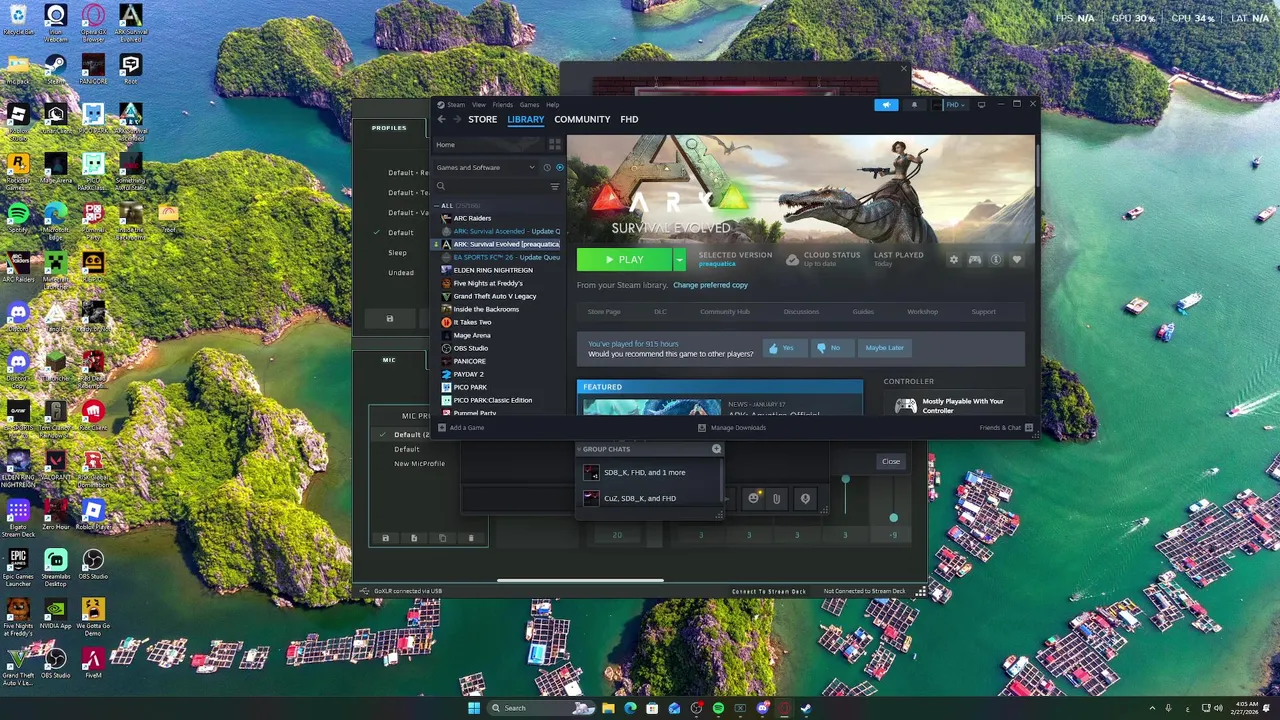Click Steam announcements megaphone icon

[886, 104]
